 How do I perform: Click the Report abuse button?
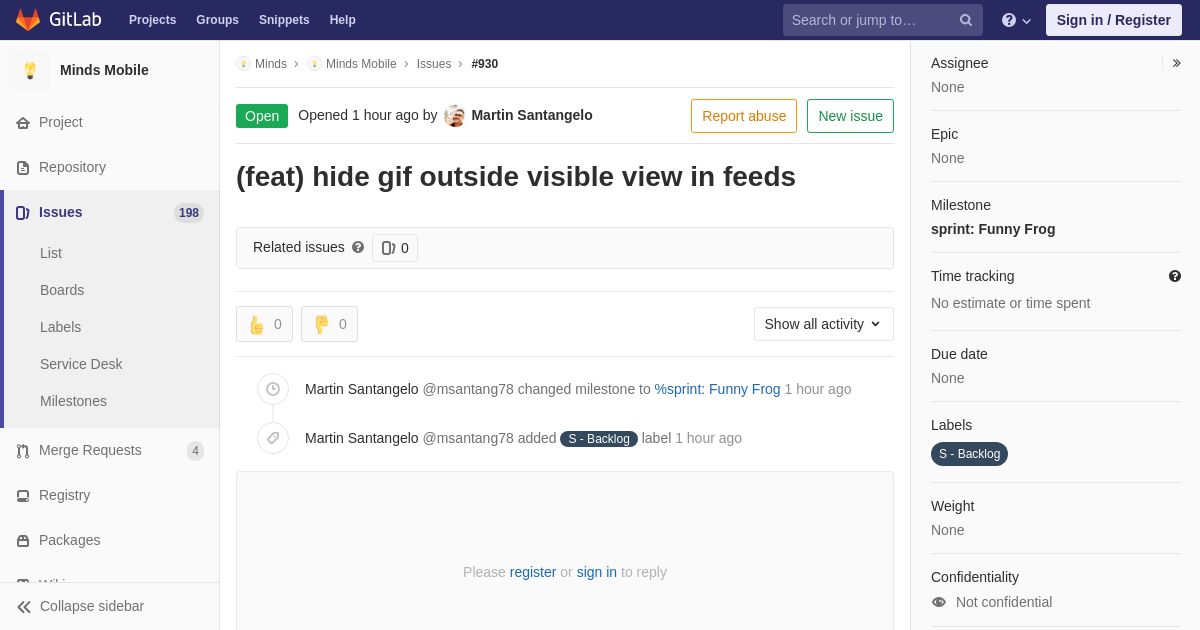(x=744, y=116)
